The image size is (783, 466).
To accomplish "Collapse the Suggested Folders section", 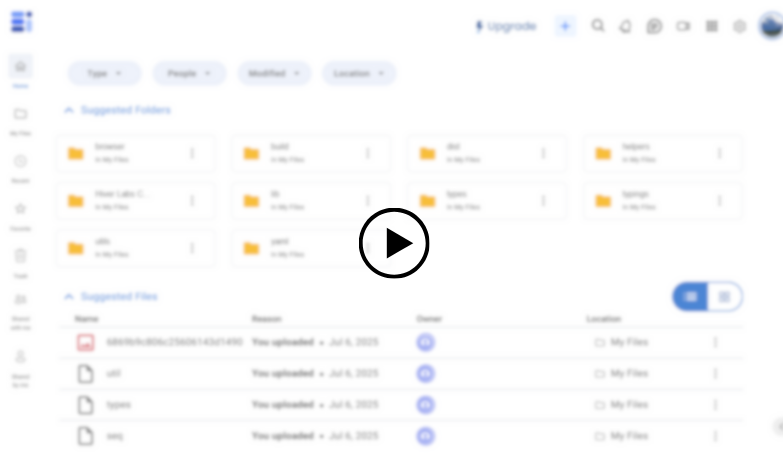I will click(x=69, y=110).
